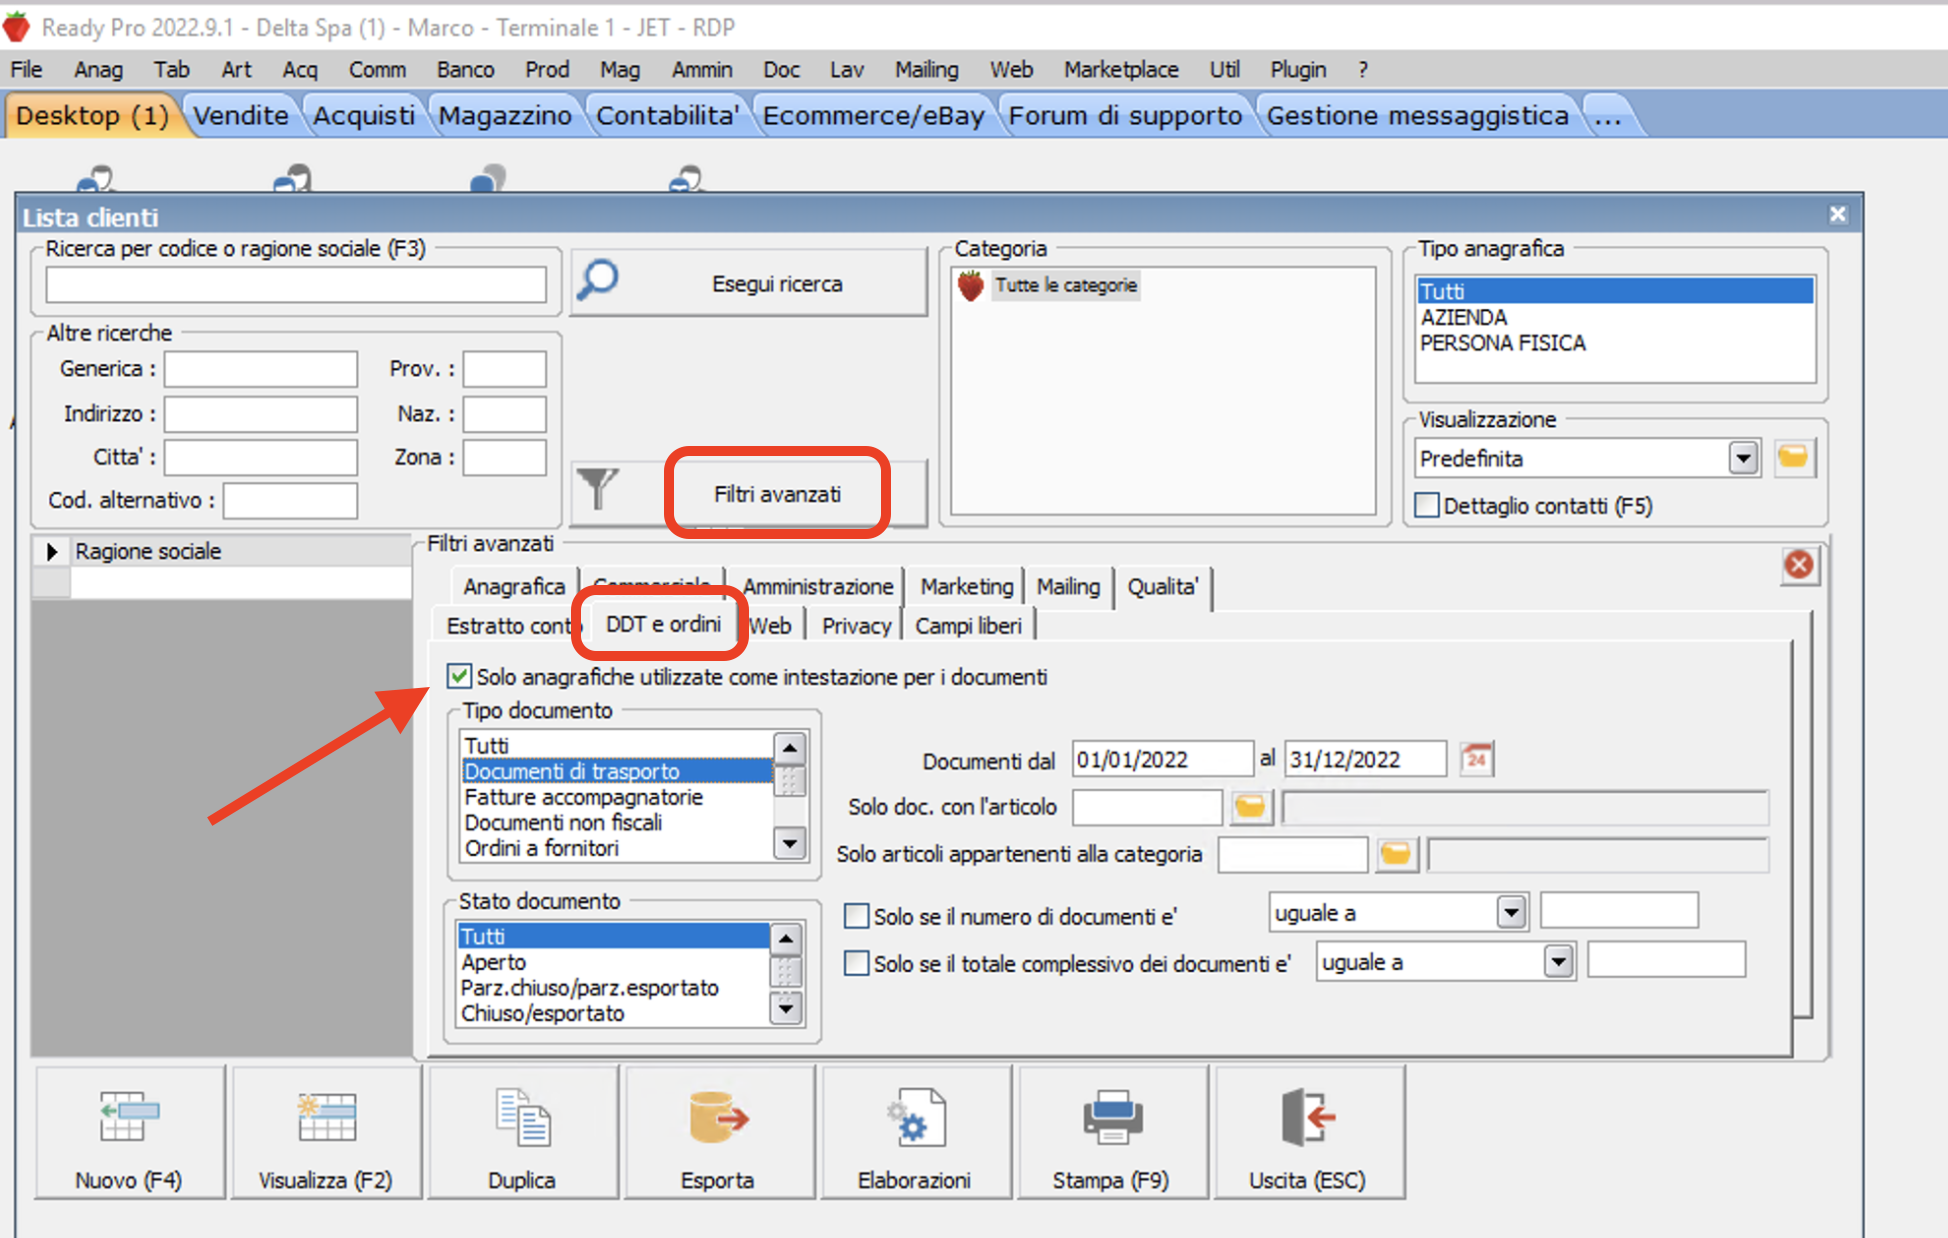Open the Mag menu
Viewport: 1948px width, 1238px height.
(x=619, y=69)
